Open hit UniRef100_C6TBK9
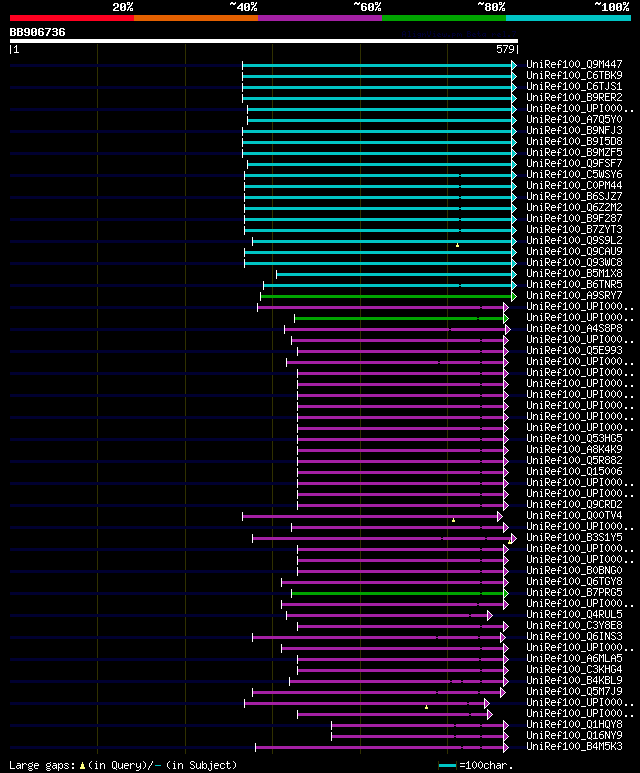This screenshot has width=640, height=773. [574, 75]
